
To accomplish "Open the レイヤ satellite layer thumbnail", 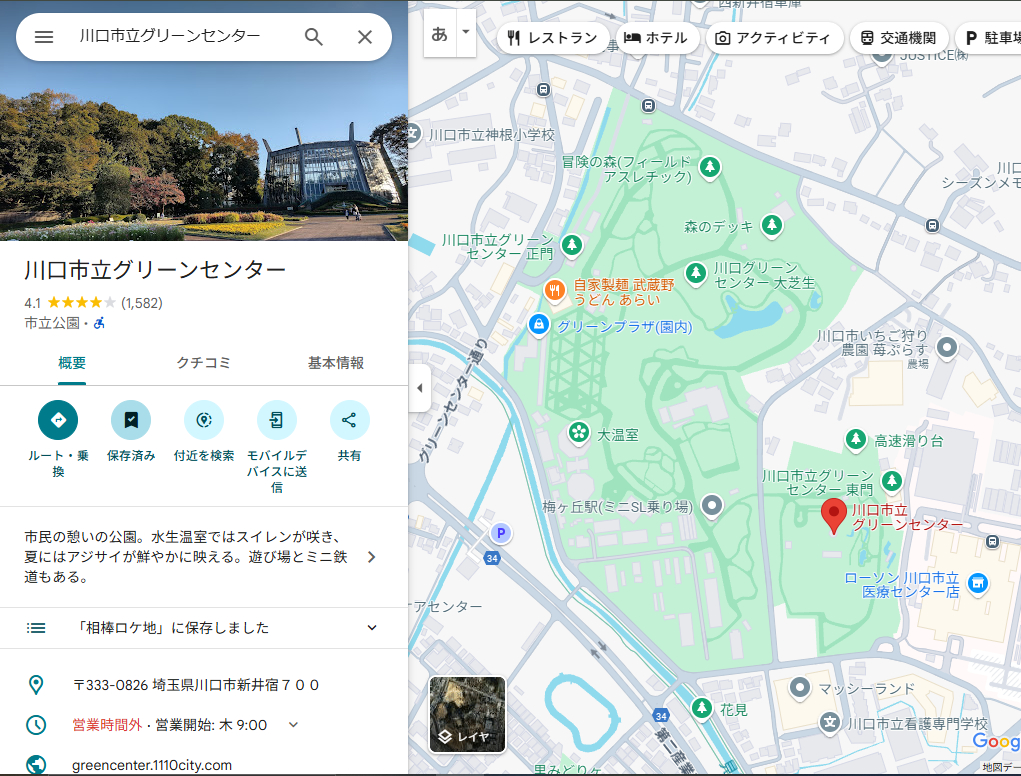I will 467,714.
